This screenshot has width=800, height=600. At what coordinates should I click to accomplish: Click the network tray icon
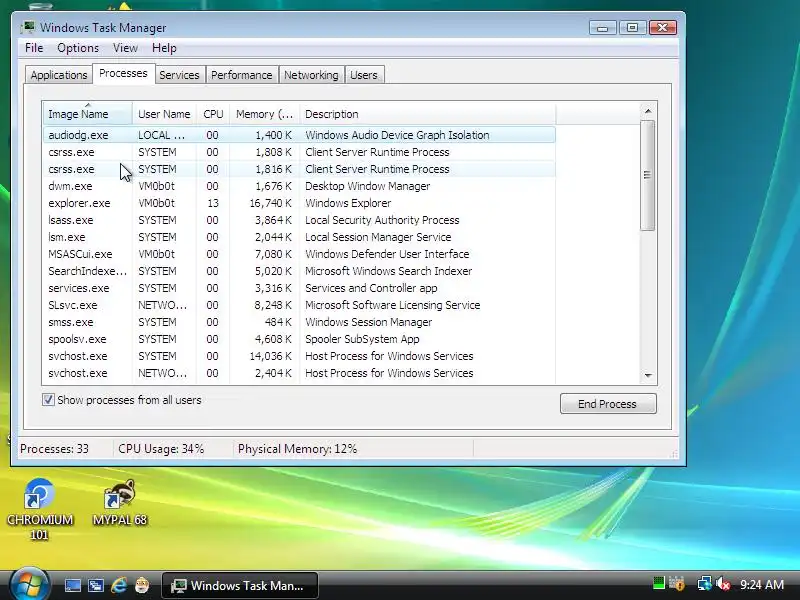pos(705,583)
